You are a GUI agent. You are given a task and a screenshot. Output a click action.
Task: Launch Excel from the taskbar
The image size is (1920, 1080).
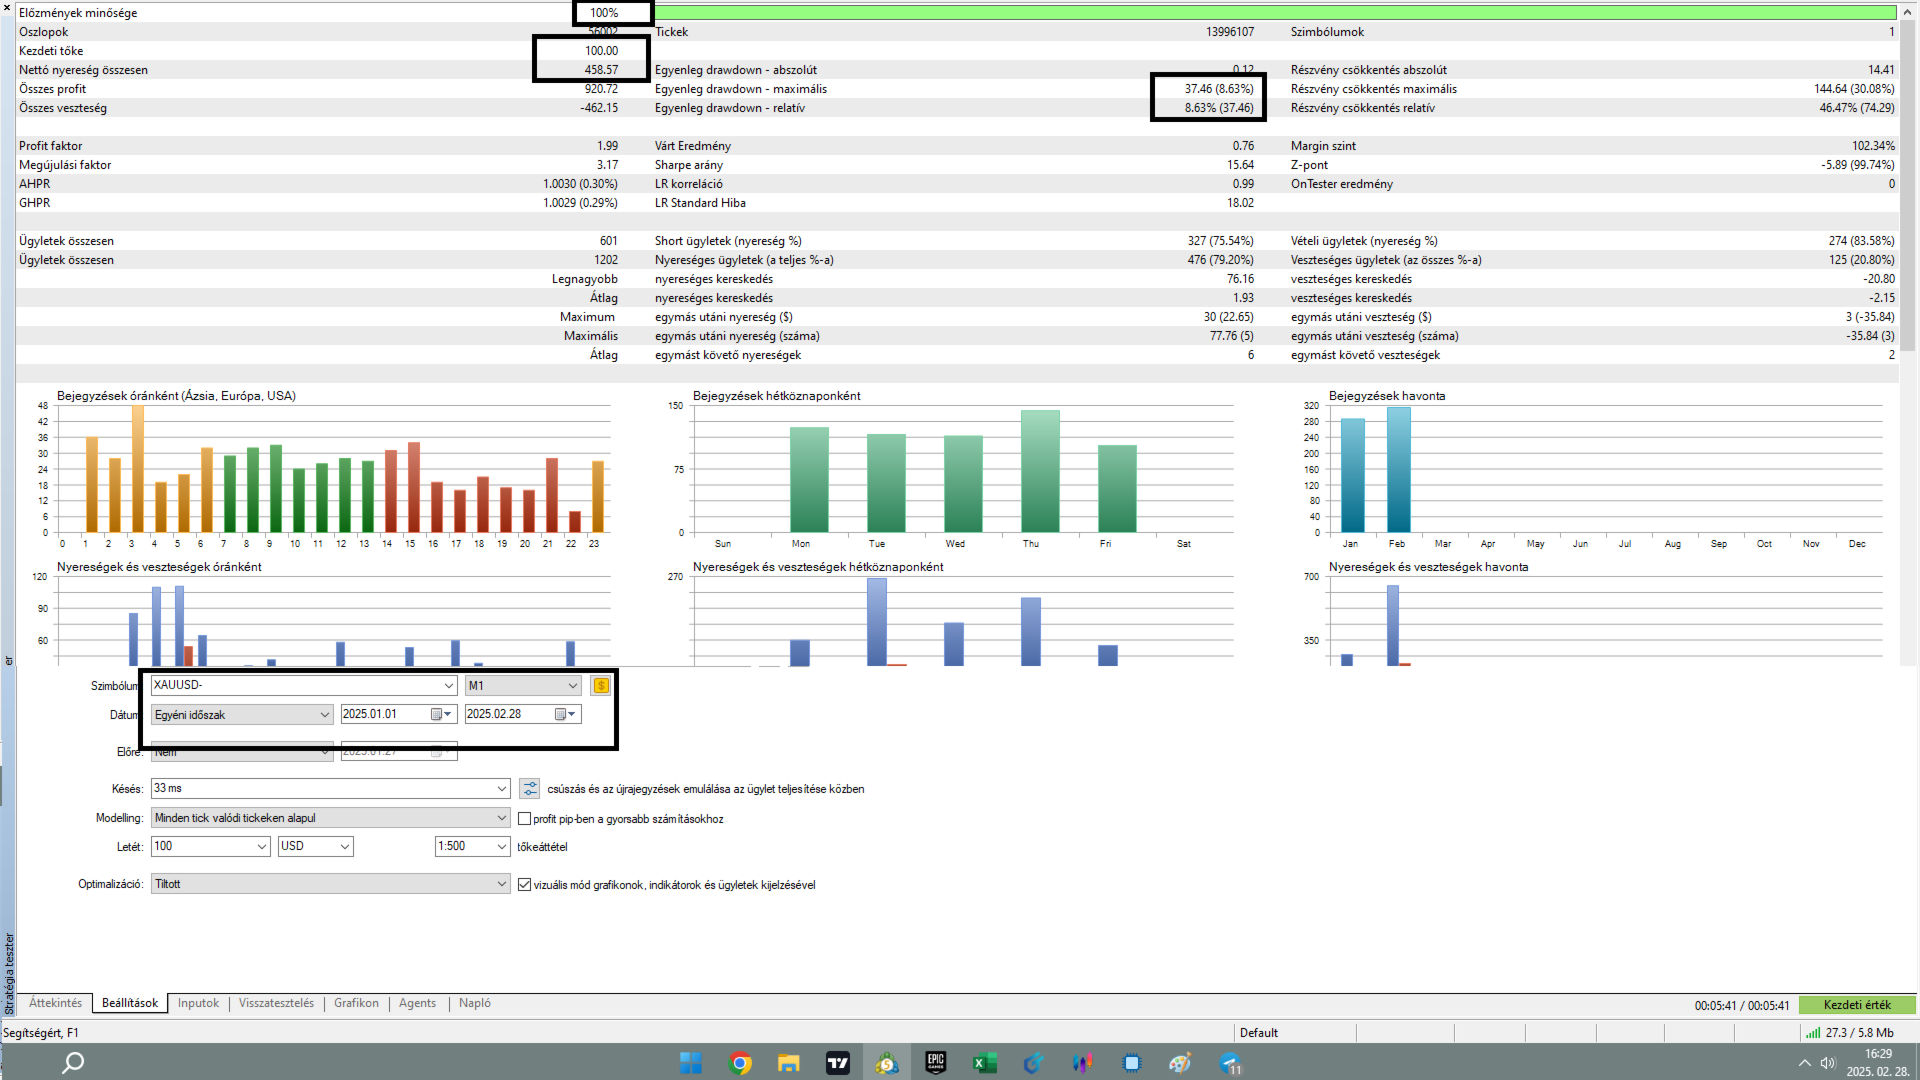click(x=984, y=1063)
